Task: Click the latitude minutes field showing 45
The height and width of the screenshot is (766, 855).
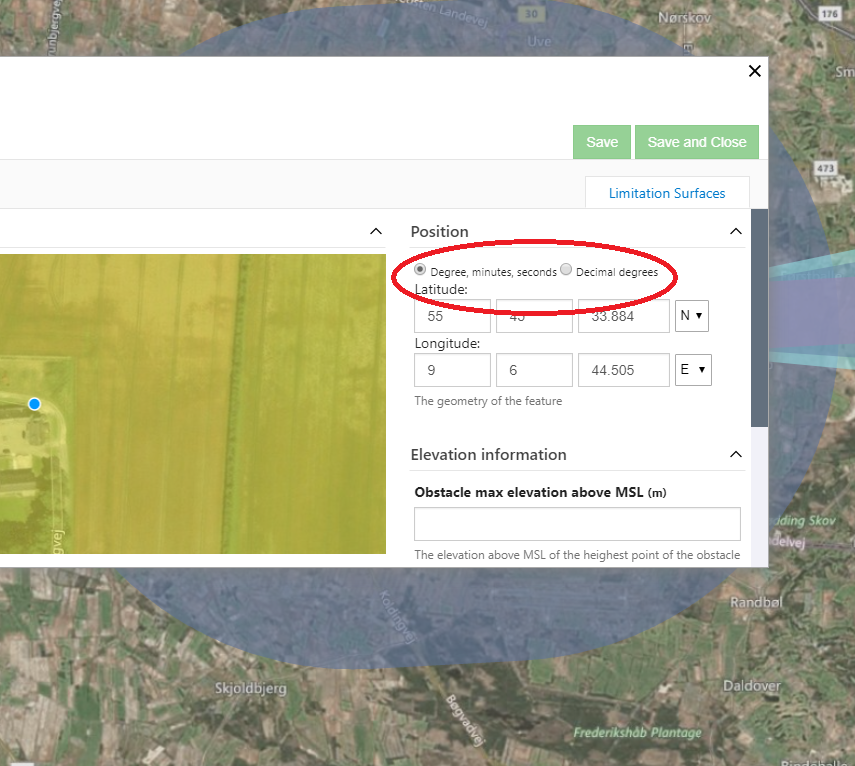Action: (x=533, y=315)
